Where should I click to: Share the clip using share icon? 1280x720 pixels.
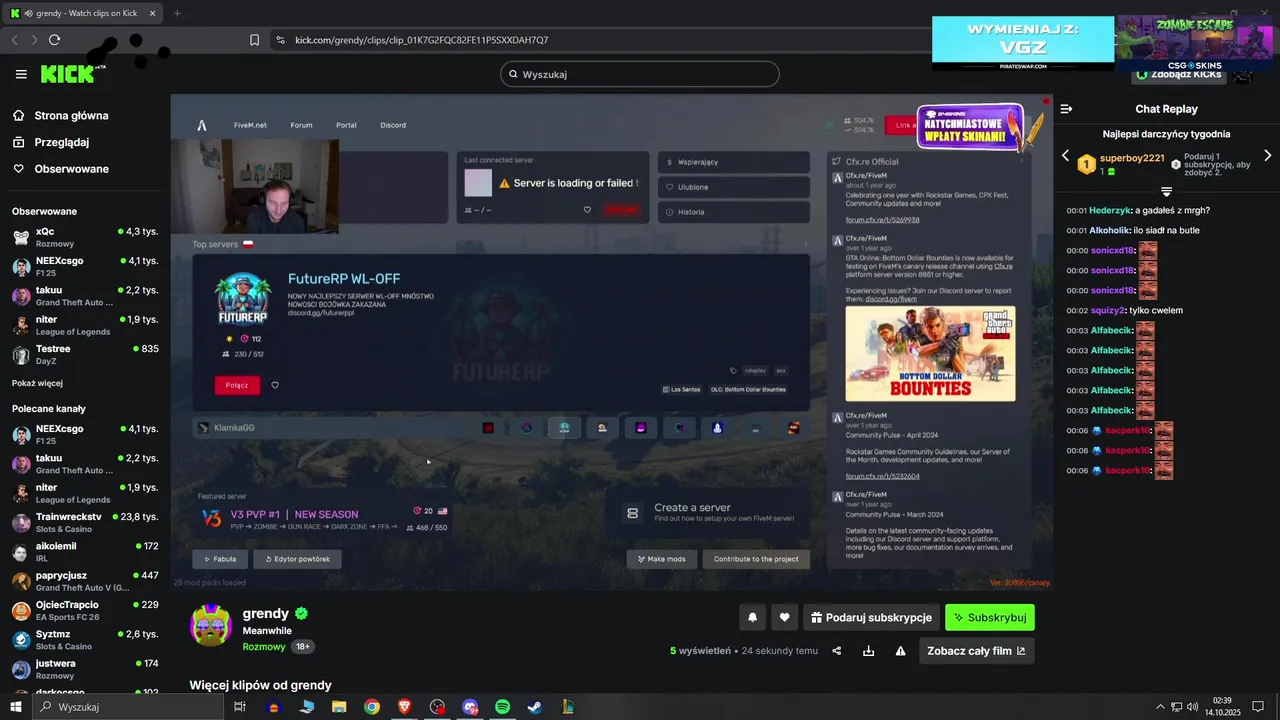(x=836, y=651)
